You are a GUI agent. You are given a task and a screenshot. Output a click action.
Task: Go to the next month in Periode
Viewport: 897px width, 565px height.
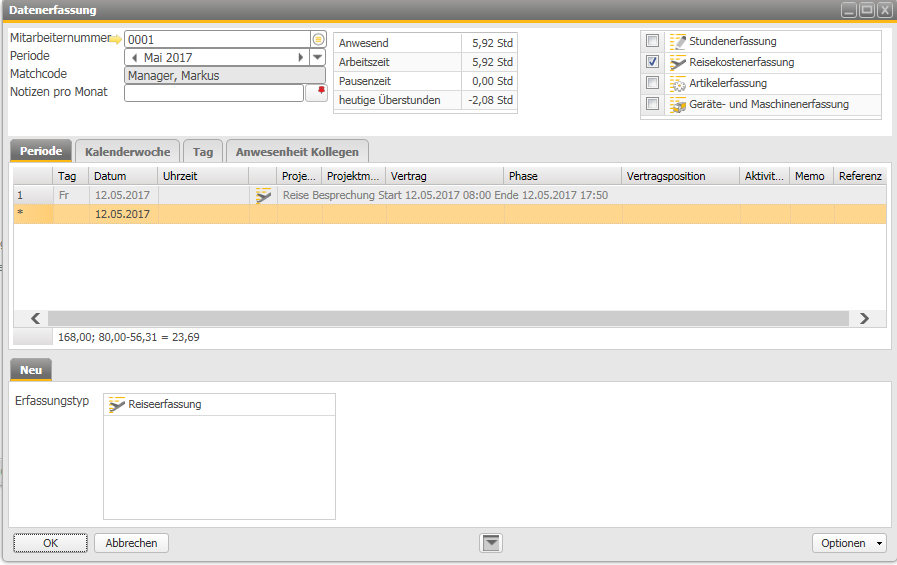point(302,58)
